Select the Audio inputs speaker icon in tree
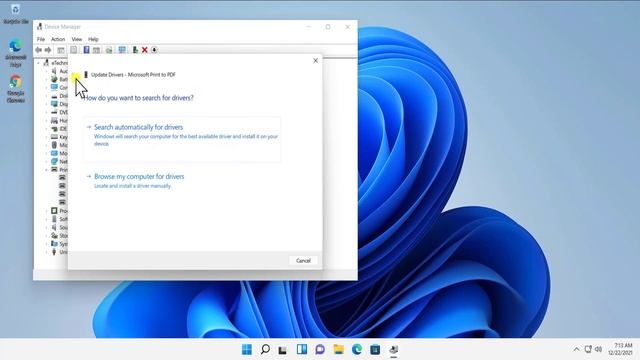640x360 pixels. [x=54, y=71]
